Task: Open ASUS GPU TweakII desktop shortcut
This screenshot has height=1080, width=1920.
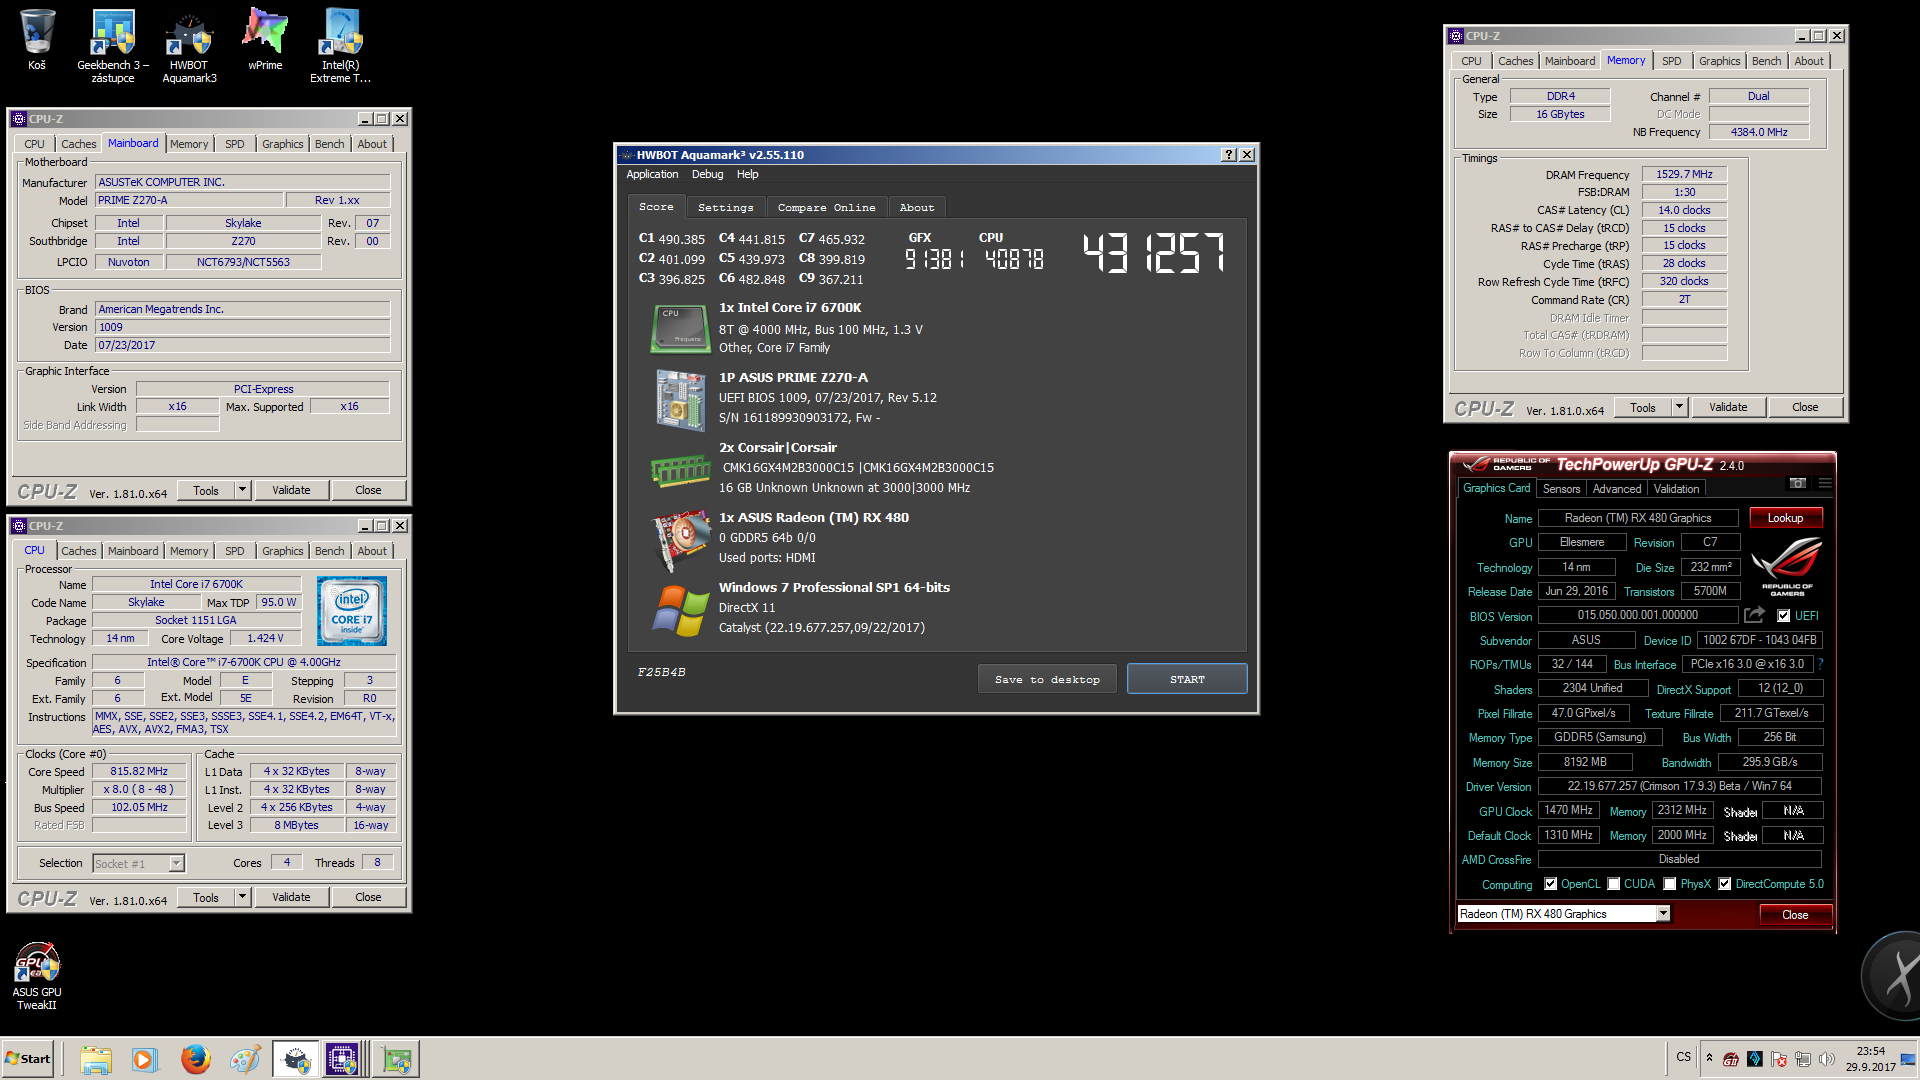Action: pyautogui.click(x=37, y=976)
